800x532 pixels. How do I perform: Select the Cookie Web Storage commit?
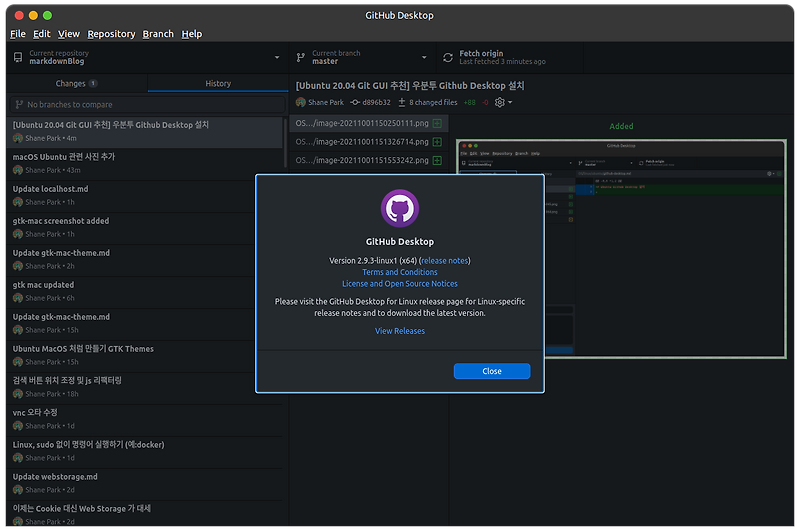coord(145,514)
